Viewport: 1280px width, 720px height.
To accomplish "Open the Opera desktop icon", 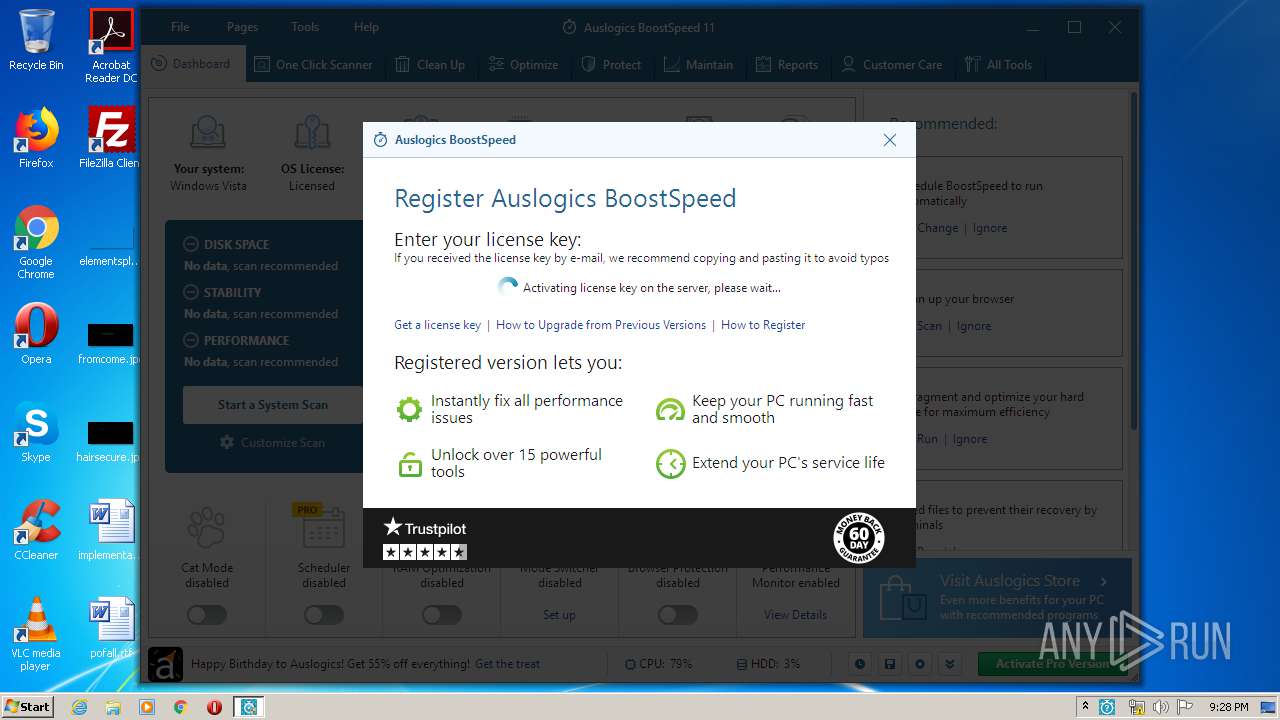I will pos(36,334).
